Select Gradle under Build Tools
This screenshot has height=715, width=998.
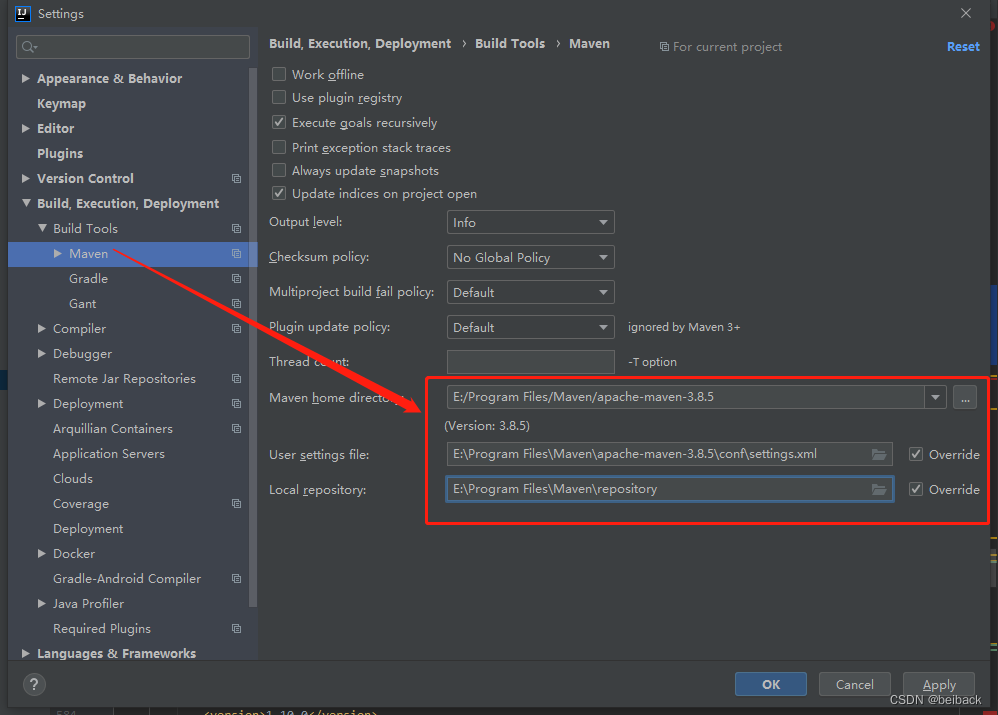[88, 279]
